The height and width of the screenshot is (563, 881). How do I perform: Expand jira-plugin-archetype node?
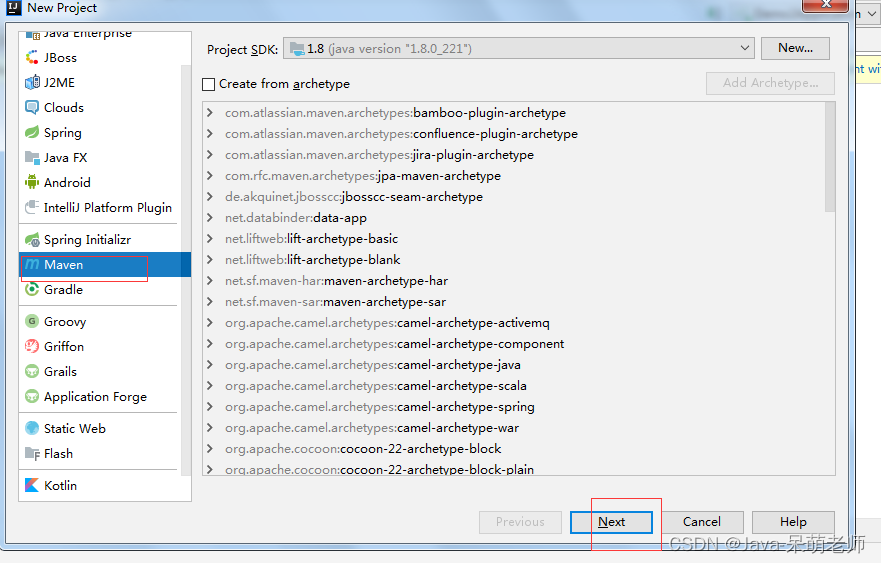pos(210,155)
